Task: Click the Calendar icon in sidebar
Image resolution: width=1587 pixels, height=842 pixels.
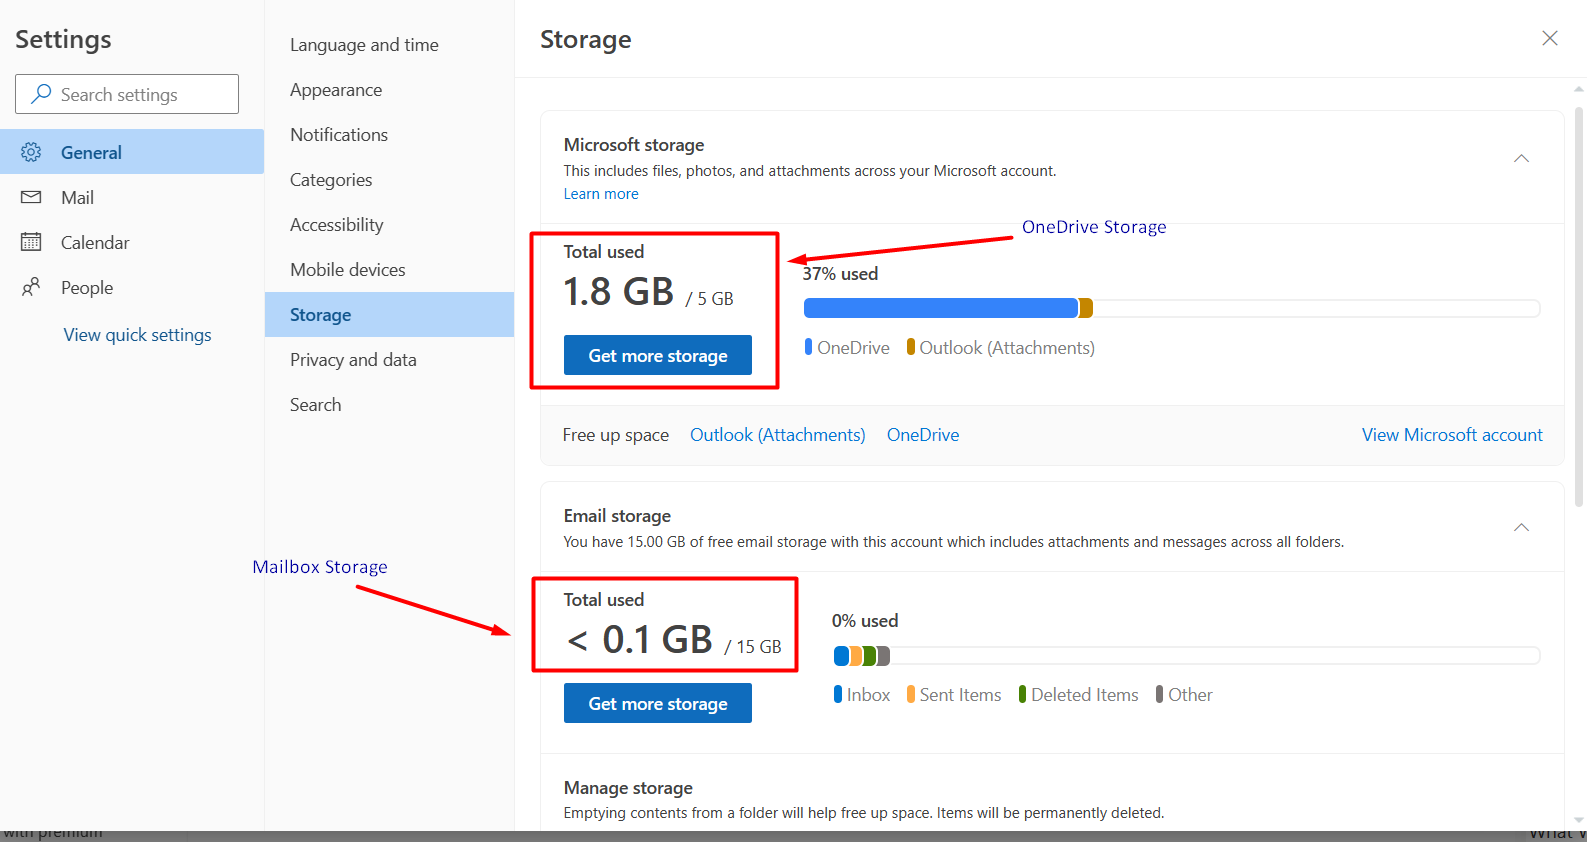Action: pyautogui.click(x=31, y=242)
